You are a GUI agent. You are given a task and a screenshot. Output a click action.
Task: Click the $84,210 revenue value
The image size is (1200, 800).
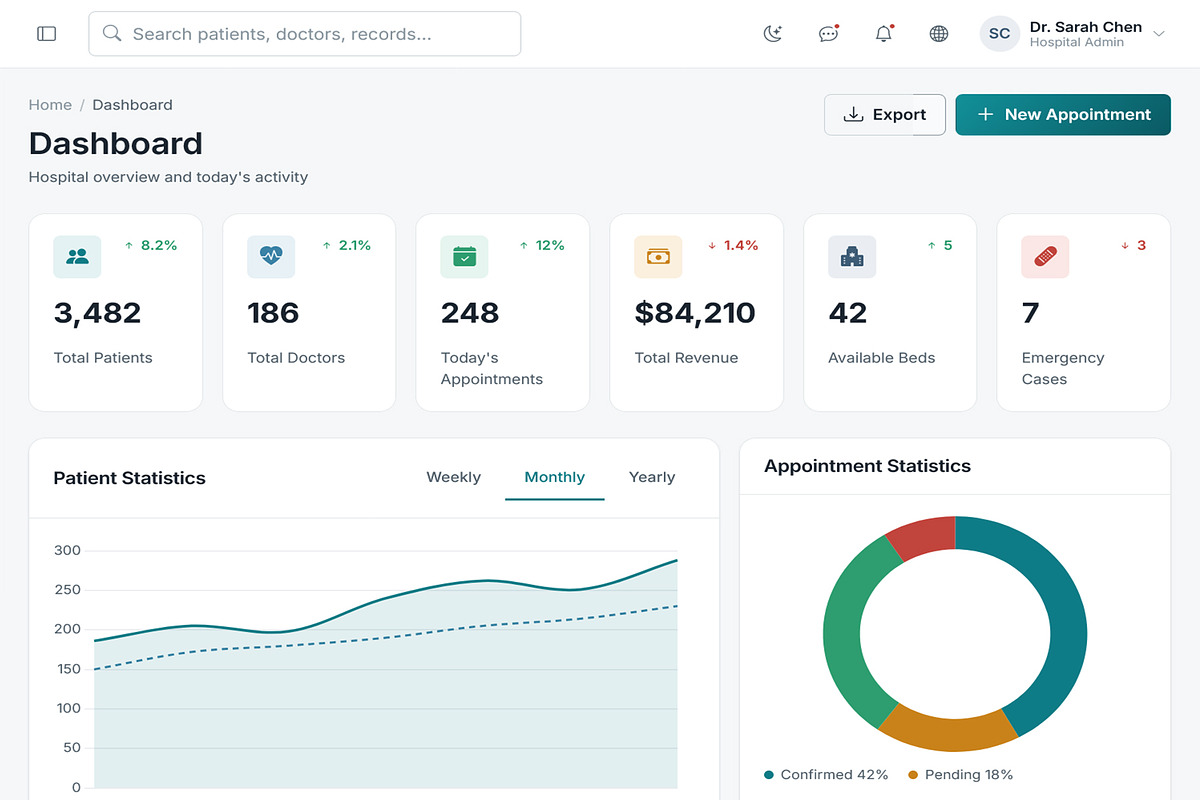(695, 313)
